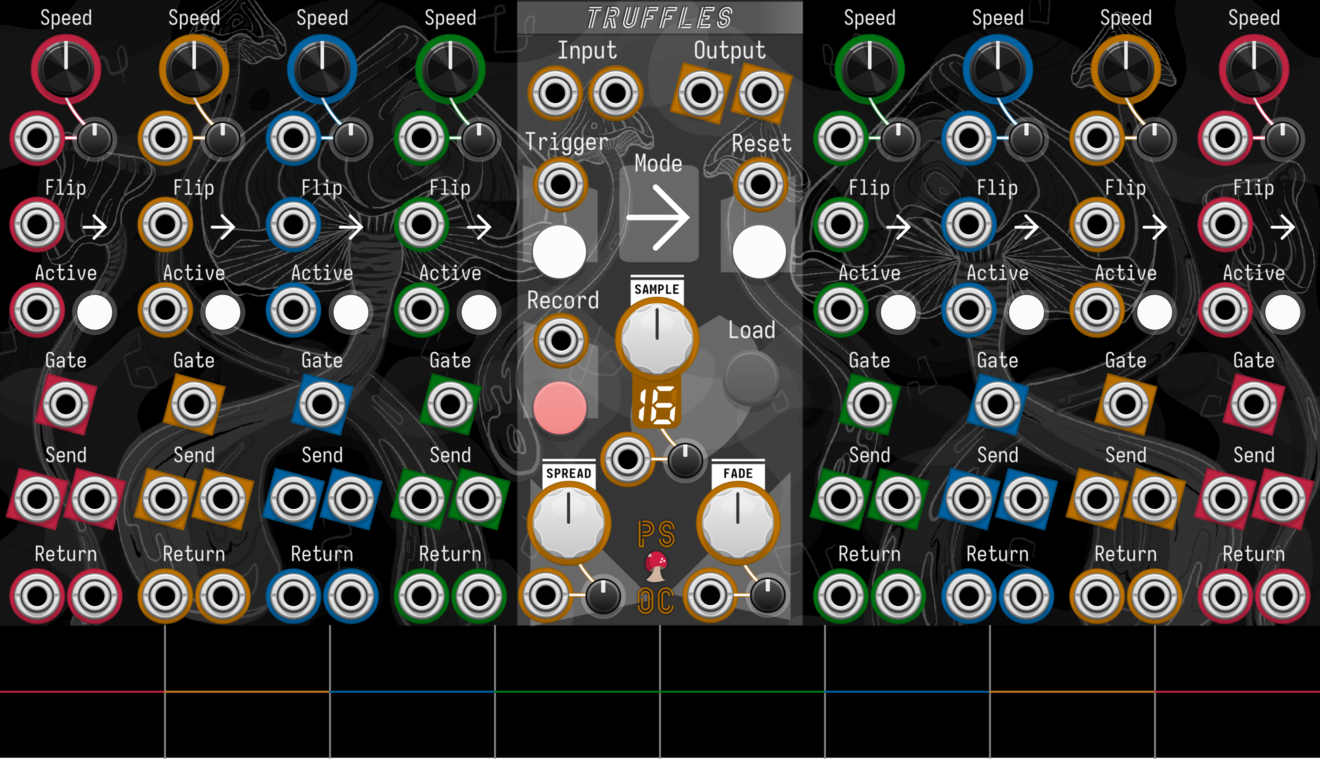Click the Flip arrow in right green channel
This screenshot has height=760, width=1320.
point(899,228)
